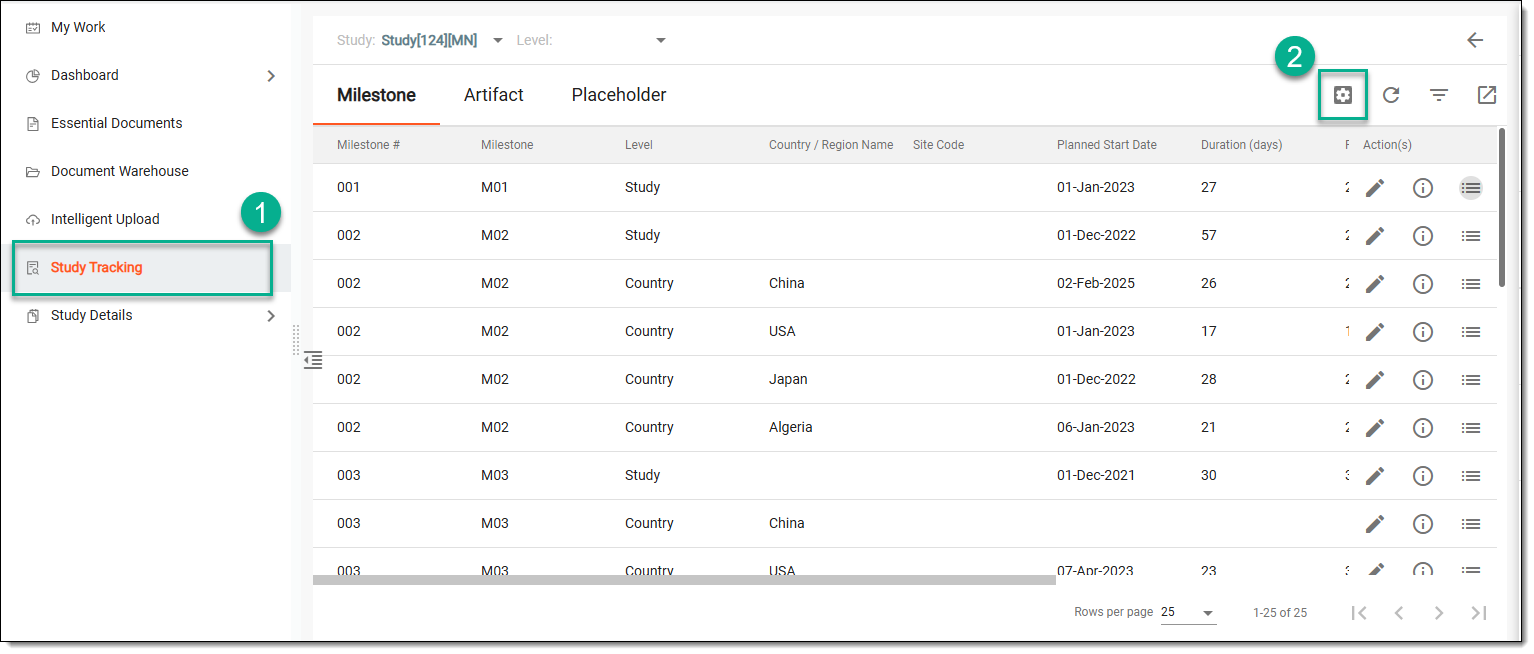Select Study Tracking in the sidebar
This screenshot has height=654, width=1534.
coord(97,267)
